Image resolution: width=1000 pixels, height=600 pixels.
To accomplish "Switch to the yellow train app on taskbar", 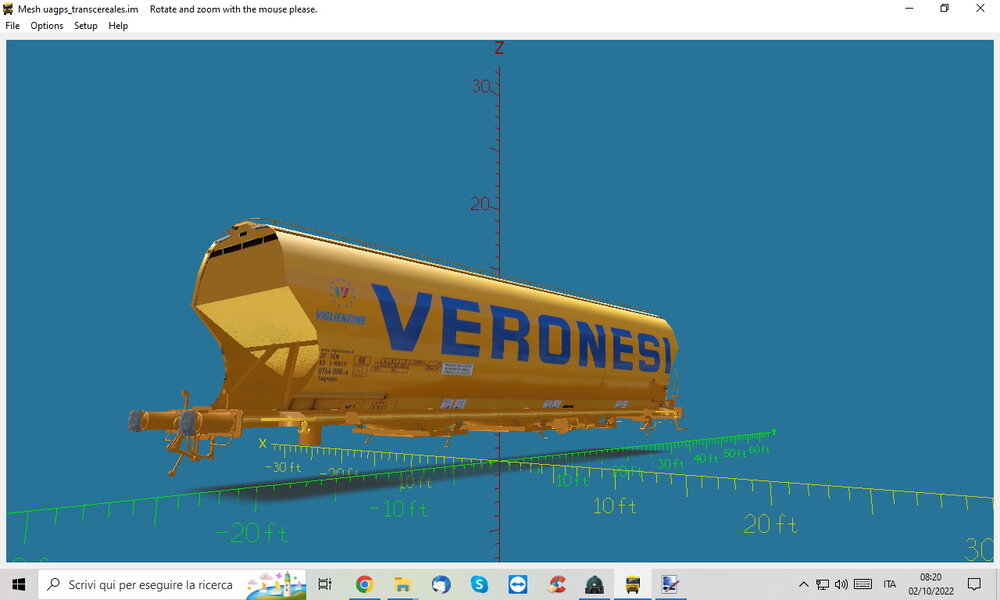I will point(633,584).
